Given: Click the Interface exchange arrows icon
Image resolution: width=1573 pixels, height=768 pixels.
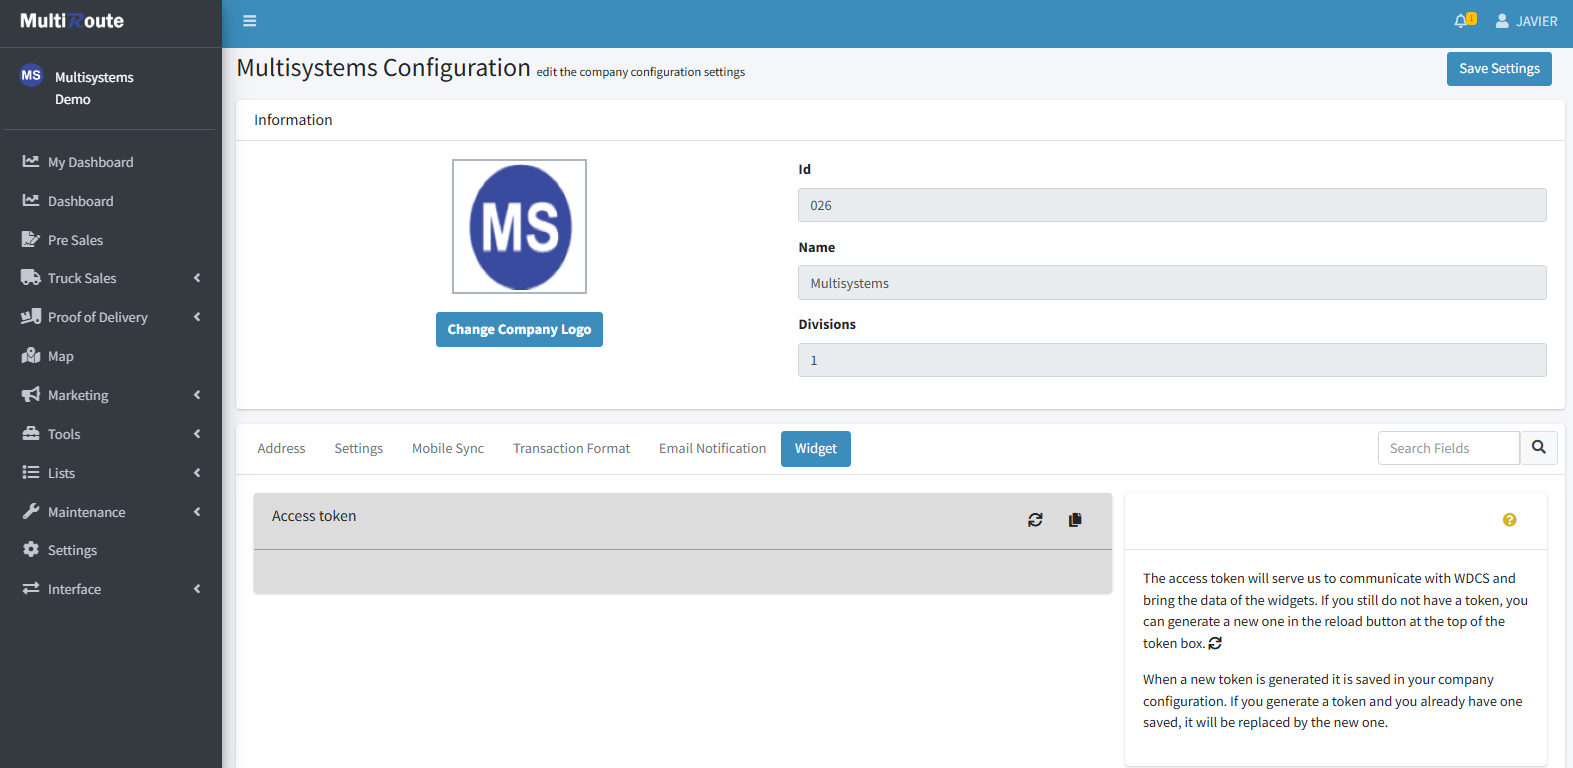Looking at the screenshot, I should (31, 589).
